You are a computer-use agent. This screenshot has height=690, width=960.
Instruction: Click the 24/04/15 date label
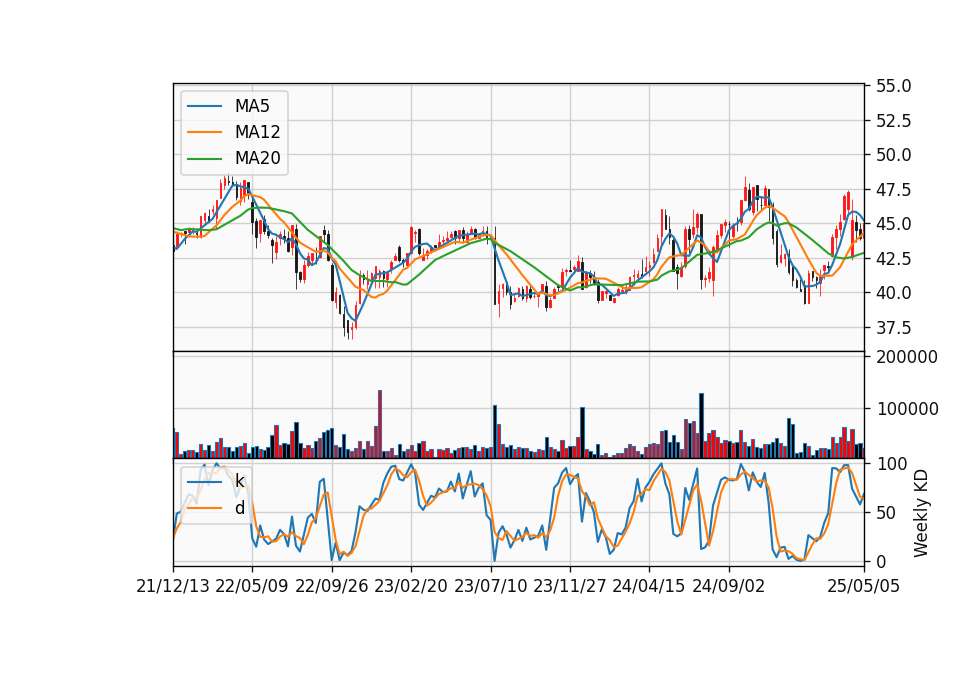649,586
